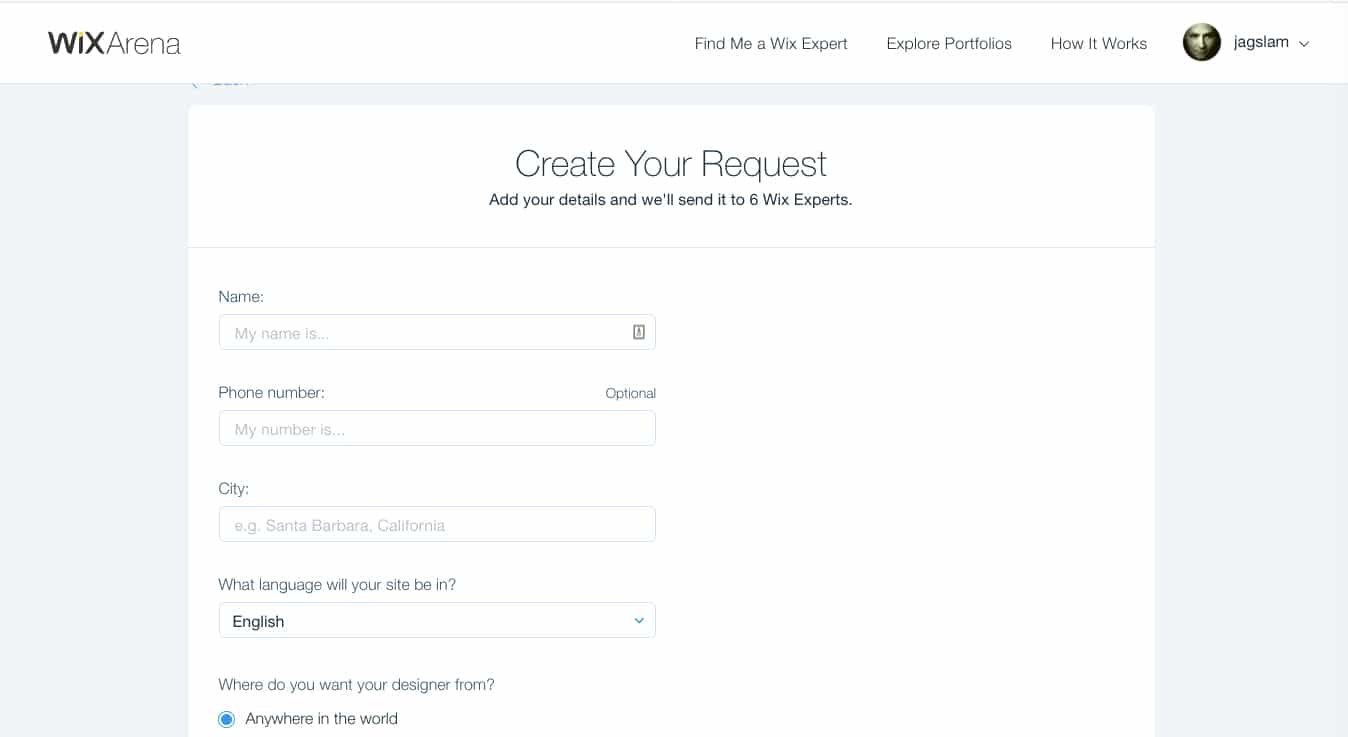Image resolution: width=1348 pixels, height=737 pixels.
Task: Focus the 'My number is...' phone field
Action: click(437, 428)
